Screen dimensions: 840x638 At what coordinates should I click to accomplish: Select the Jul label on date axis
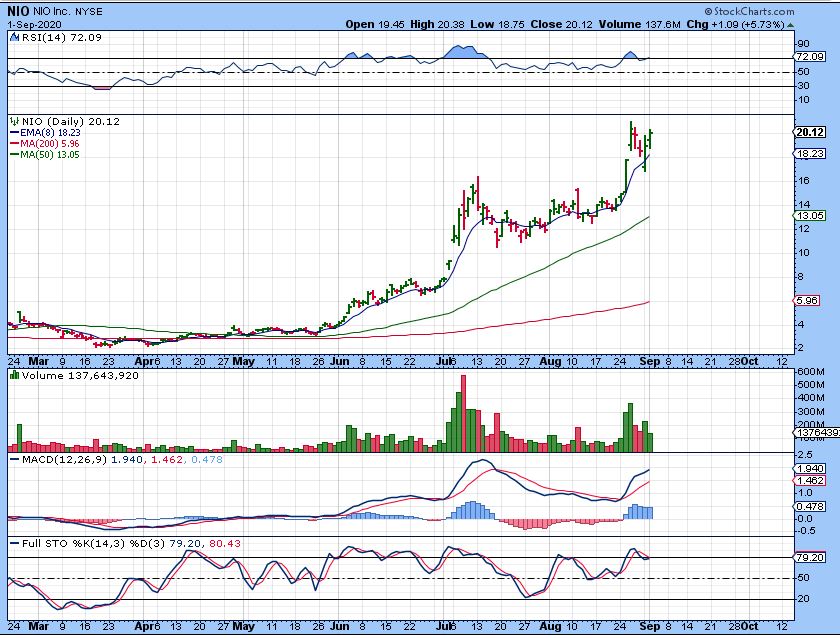coord(443,360)
